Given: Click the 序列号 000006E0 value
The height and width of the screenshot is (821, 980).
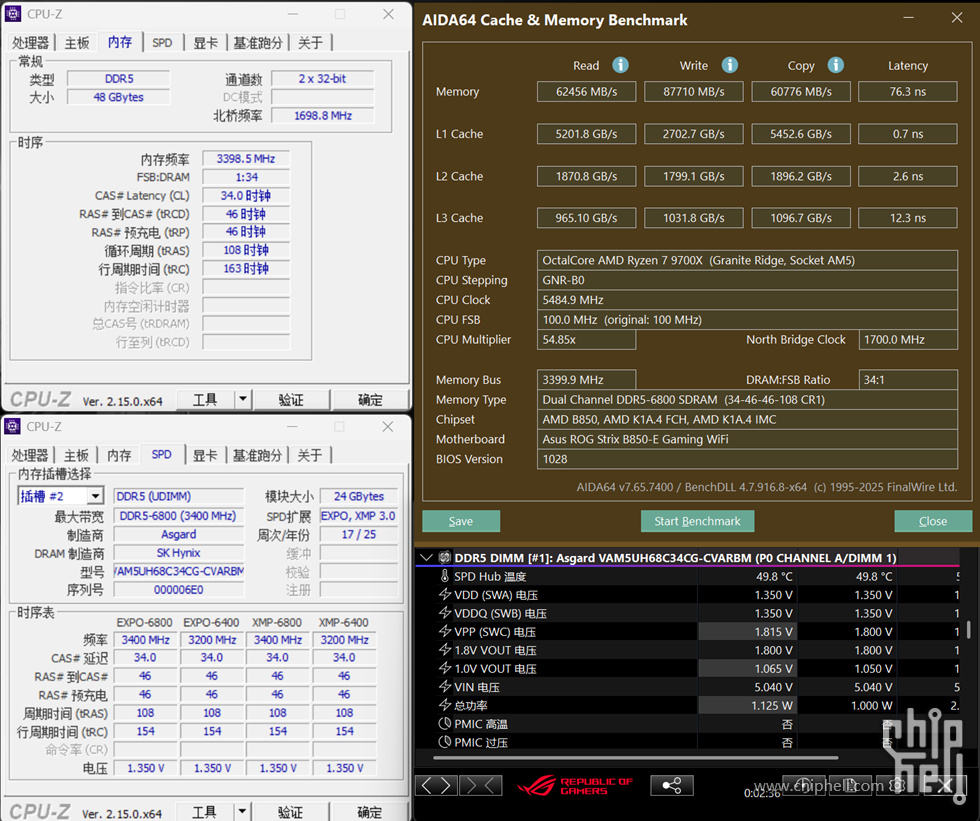Looking at the screenshot, I should (x=179, y=589).
